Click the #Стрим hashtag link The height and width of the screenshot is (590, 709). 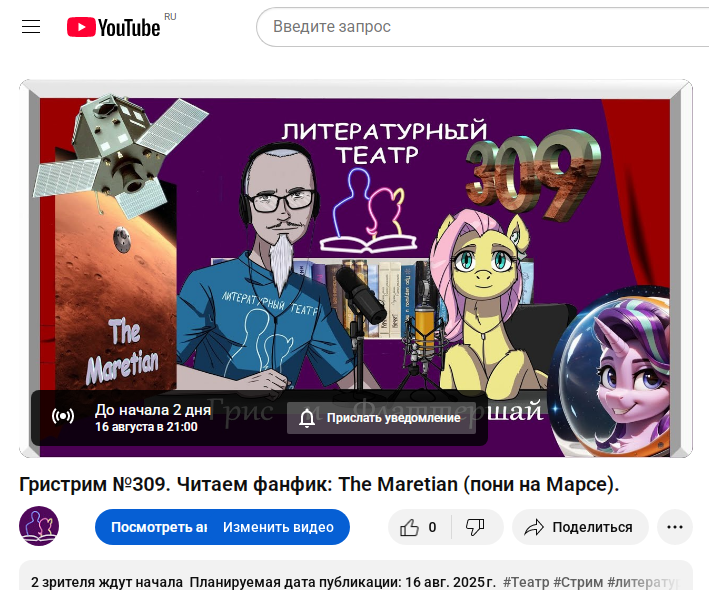(x=578, y=582)
